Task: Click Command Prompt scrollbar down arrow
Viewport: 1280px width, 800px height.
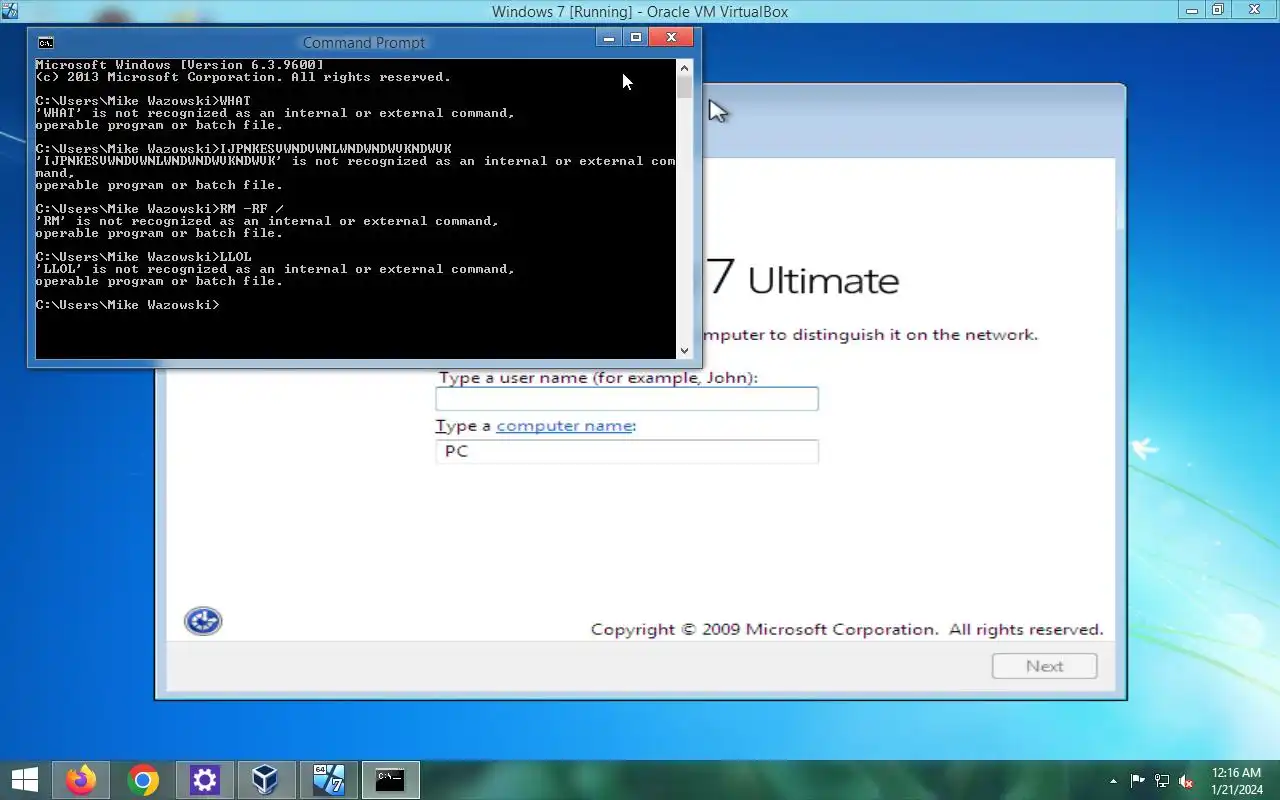Action: point(684,350)
